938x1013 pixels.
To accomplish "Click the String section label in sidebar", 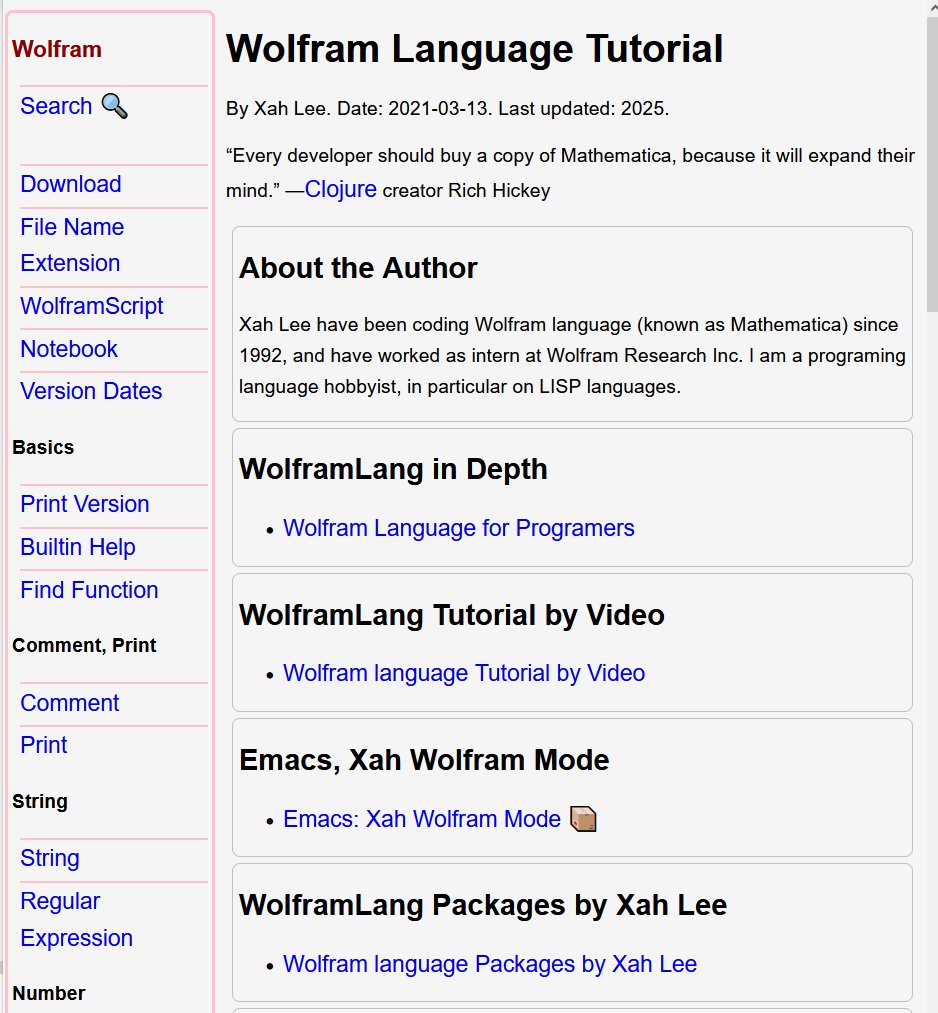I will tap(40, 801).
